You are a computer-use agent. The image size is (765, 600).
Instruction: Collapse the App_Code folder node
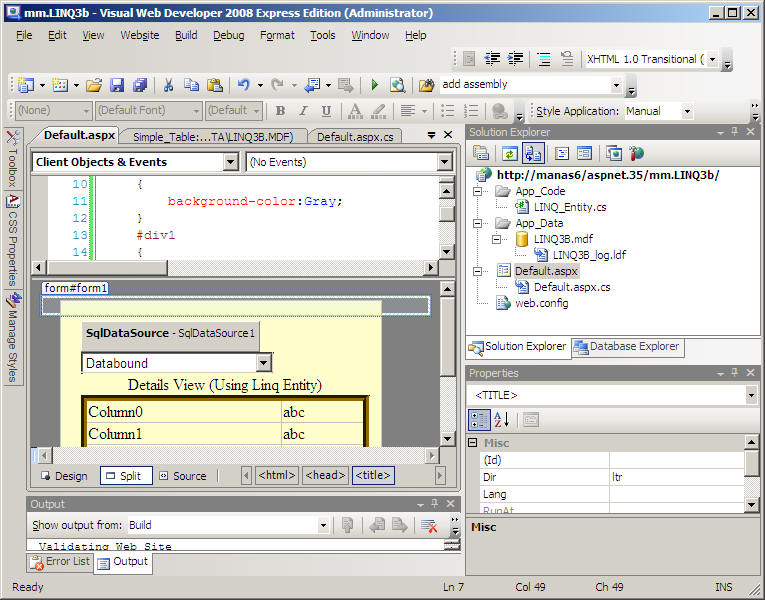478,191
